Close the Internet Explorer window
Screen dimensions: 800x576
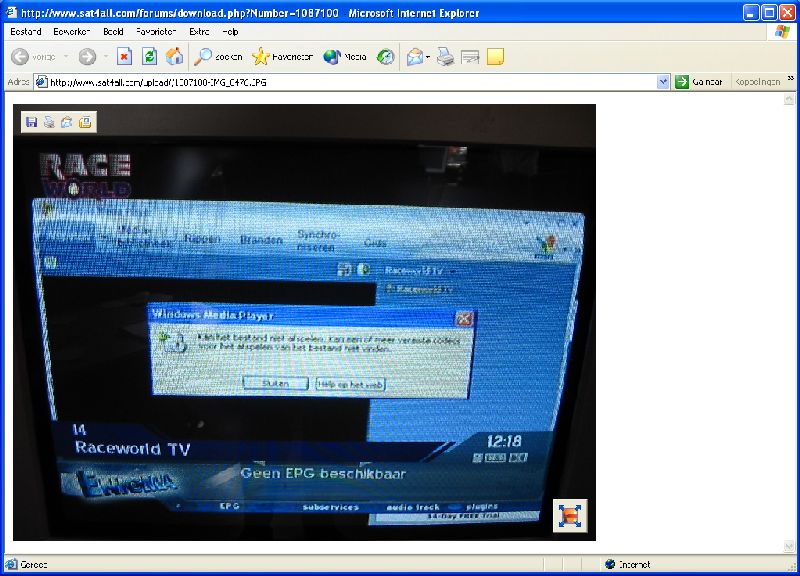click(x=787, y=12)
